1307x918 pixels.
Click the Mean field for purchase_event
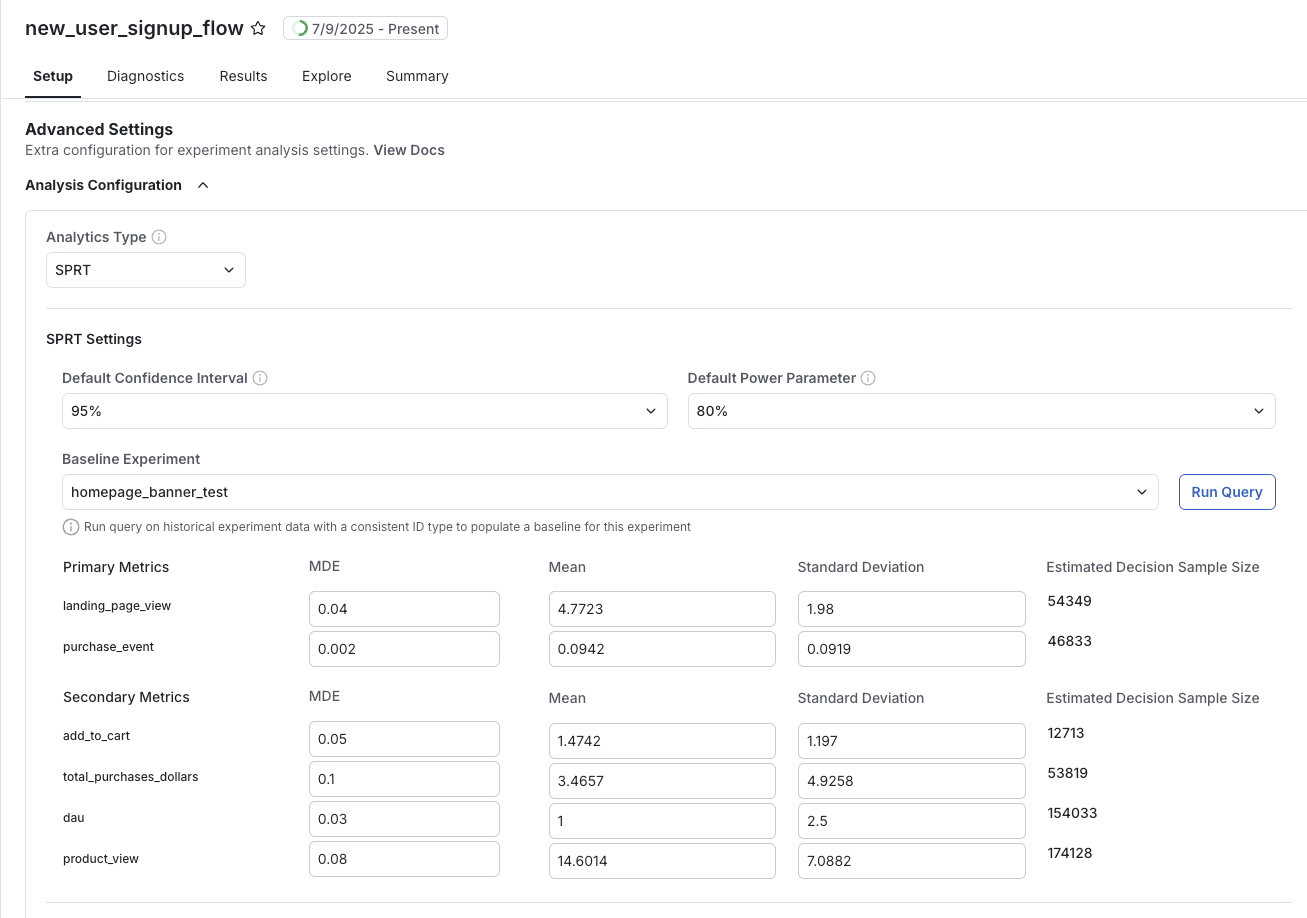tap(662, 648)
